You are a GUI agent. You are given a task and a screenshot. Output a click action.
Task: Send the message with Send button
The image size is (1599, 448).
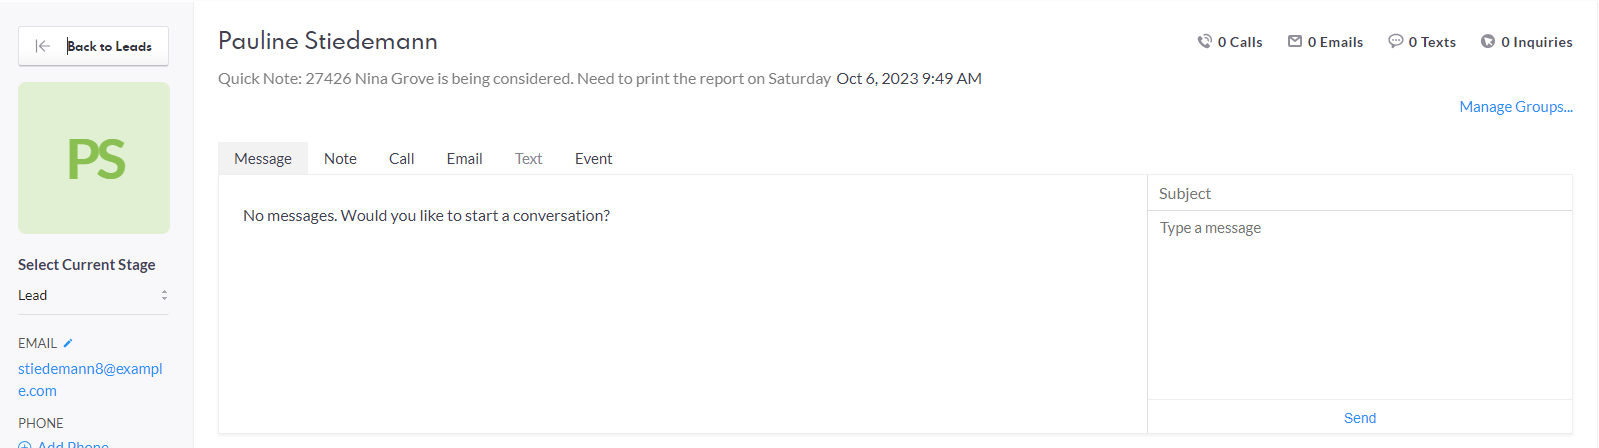tap(1360, 418)
